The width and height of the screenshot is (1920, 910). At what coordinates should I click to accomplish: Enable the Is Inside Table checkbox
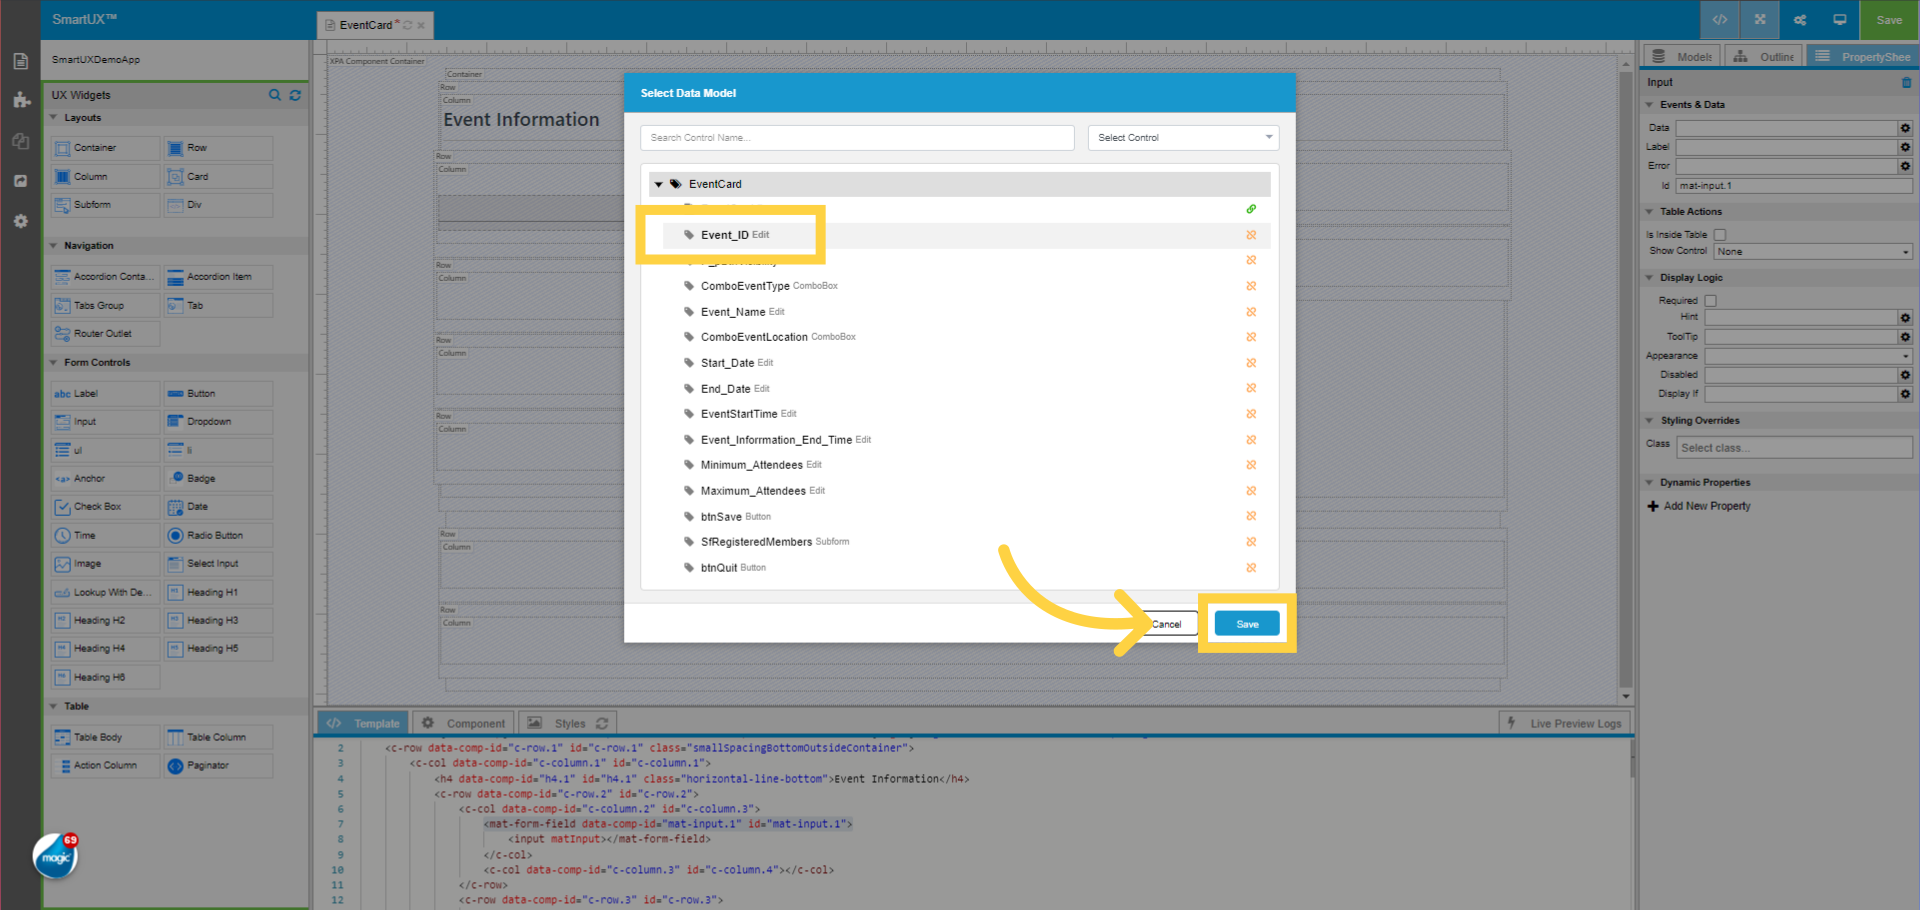[x=1719, y=233]
